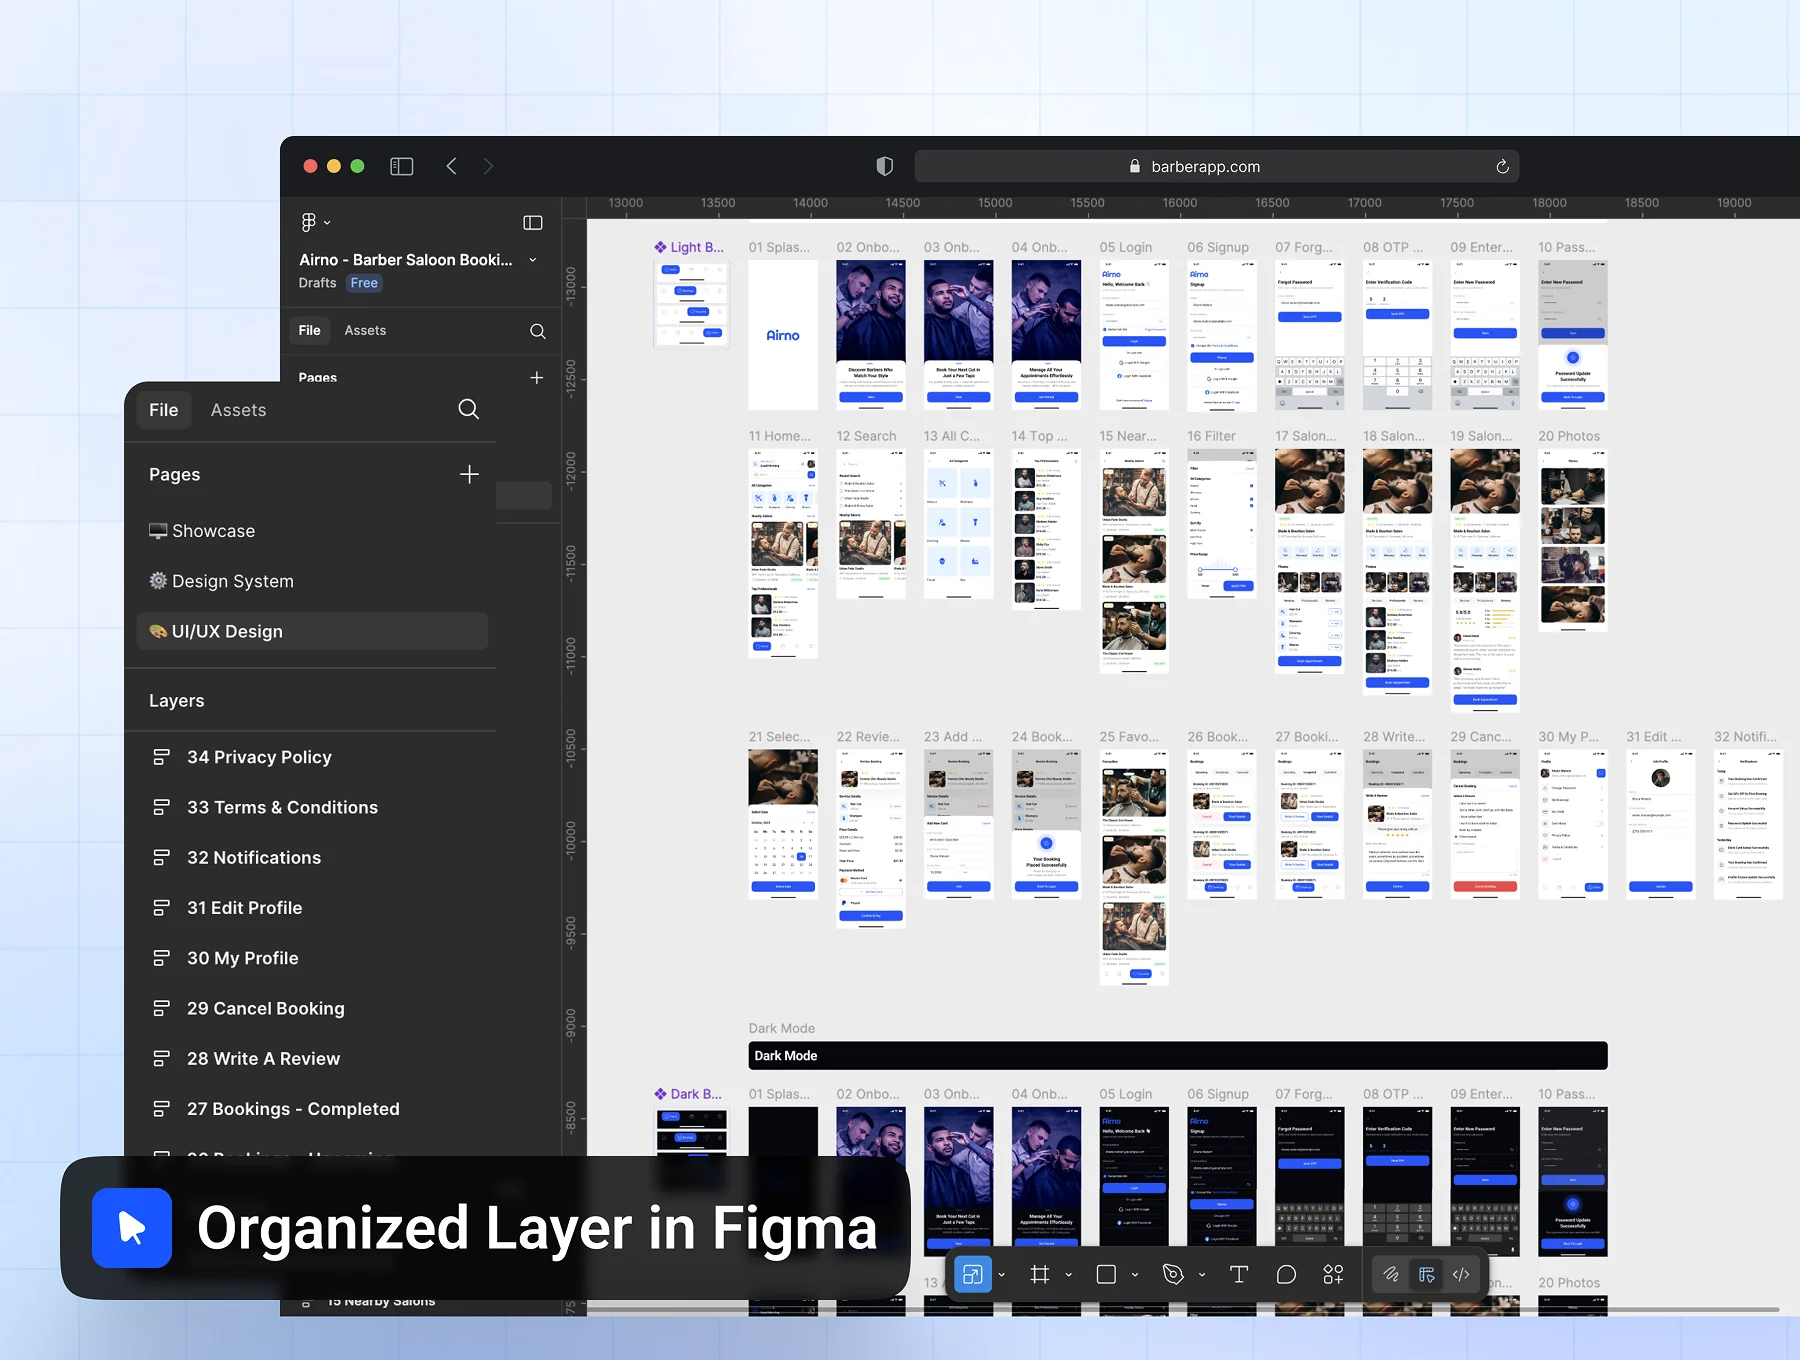
Task: Select the Text tool
Action: (x=1239, y=1274)
